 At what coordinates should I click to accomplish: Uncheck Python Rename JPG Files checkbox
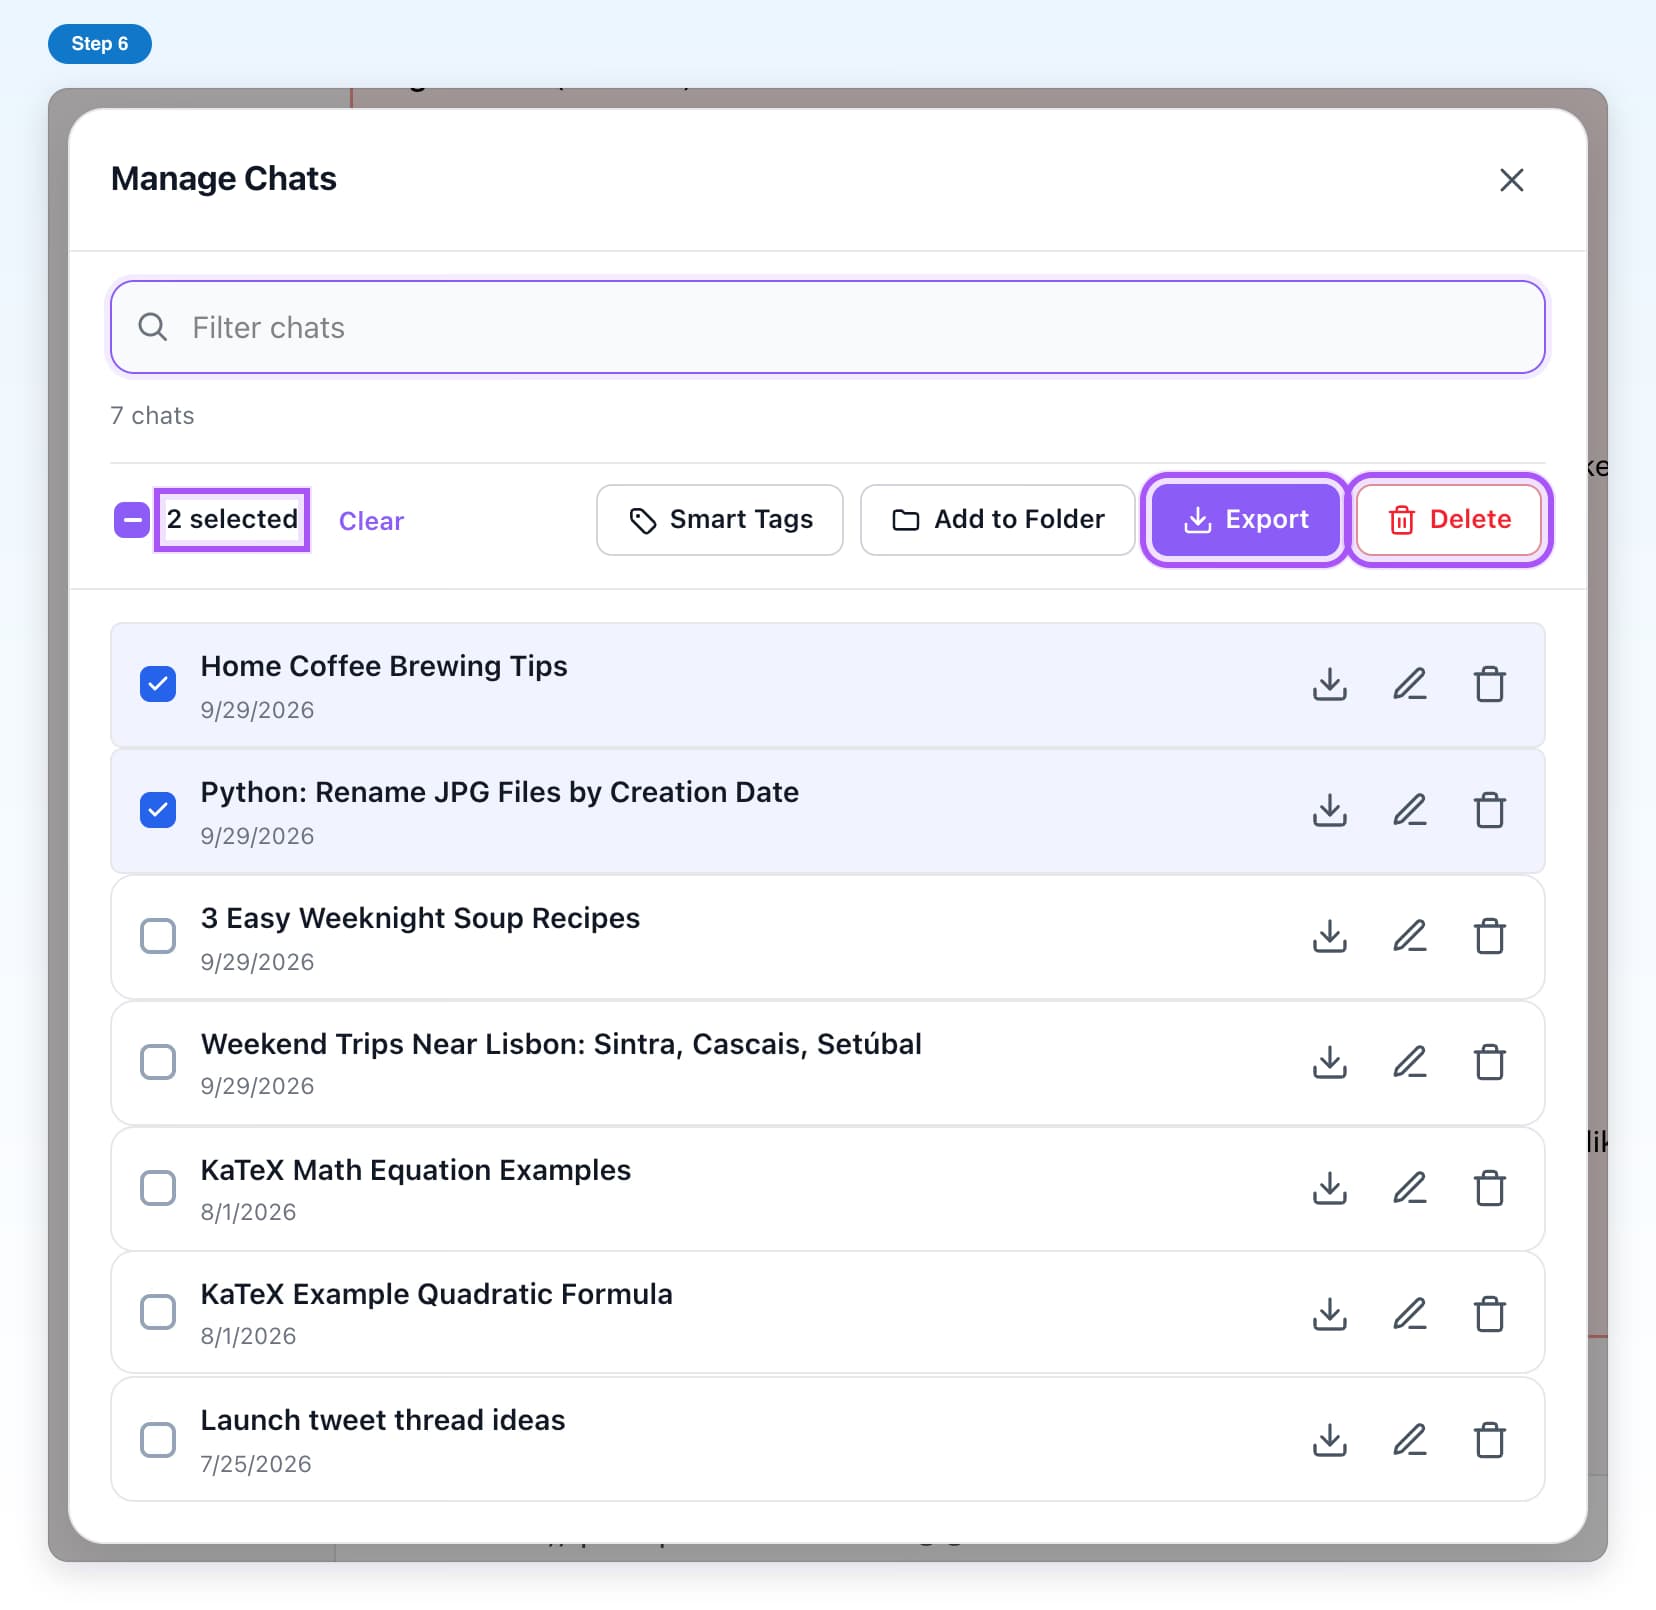pos(158,810)
